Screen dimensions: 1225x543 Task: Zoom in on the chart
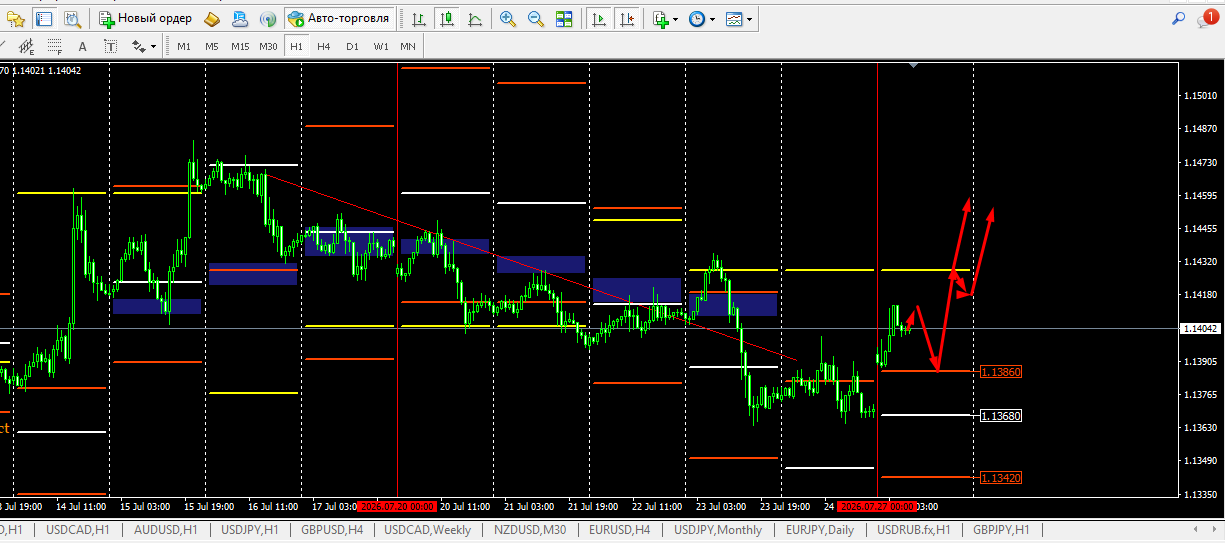tap(508, 19)
